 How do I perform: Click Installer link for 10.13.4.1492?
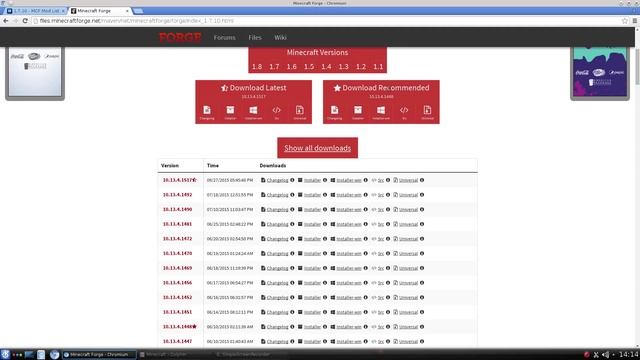[313, 195]
